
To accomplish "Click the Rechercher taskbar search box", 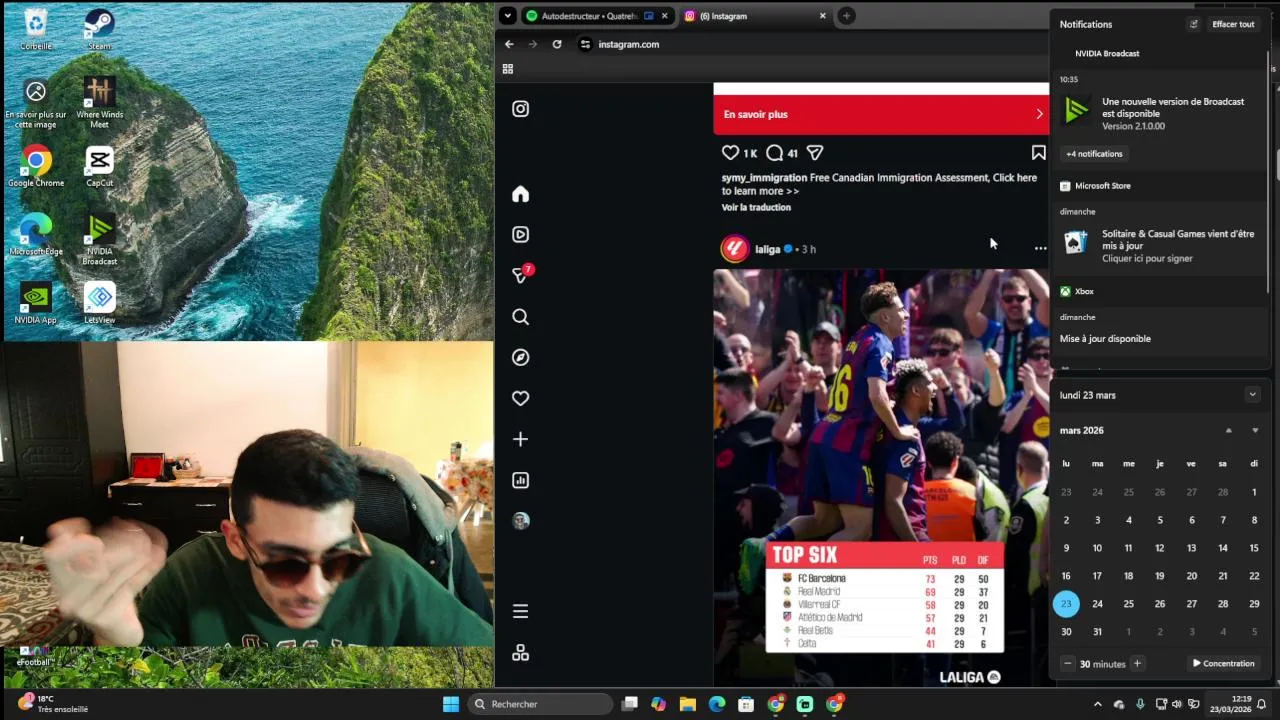I will coord(540,704).
